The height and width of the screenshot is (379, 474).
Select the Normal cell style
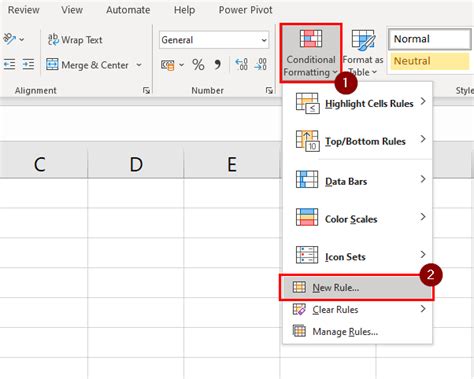point(430,39)
